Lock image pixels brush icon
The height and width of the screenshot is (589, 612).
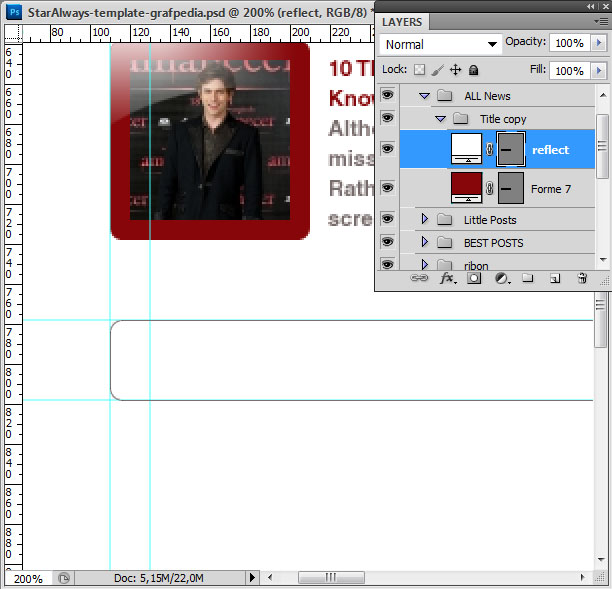click(438, 70)
